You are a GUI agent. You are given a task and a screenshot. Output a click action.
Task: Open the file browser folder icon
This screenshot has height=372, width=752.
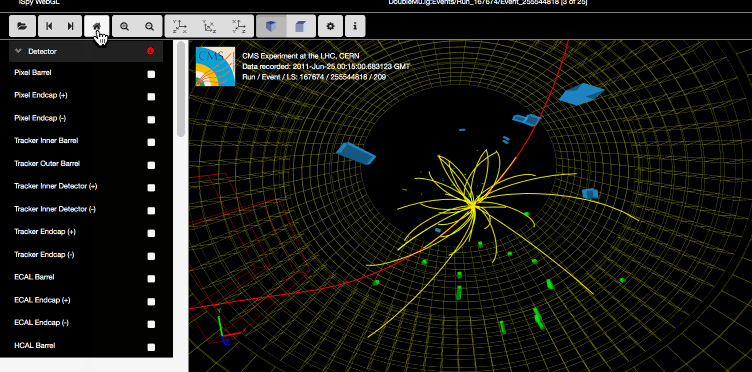click(22, 26)
